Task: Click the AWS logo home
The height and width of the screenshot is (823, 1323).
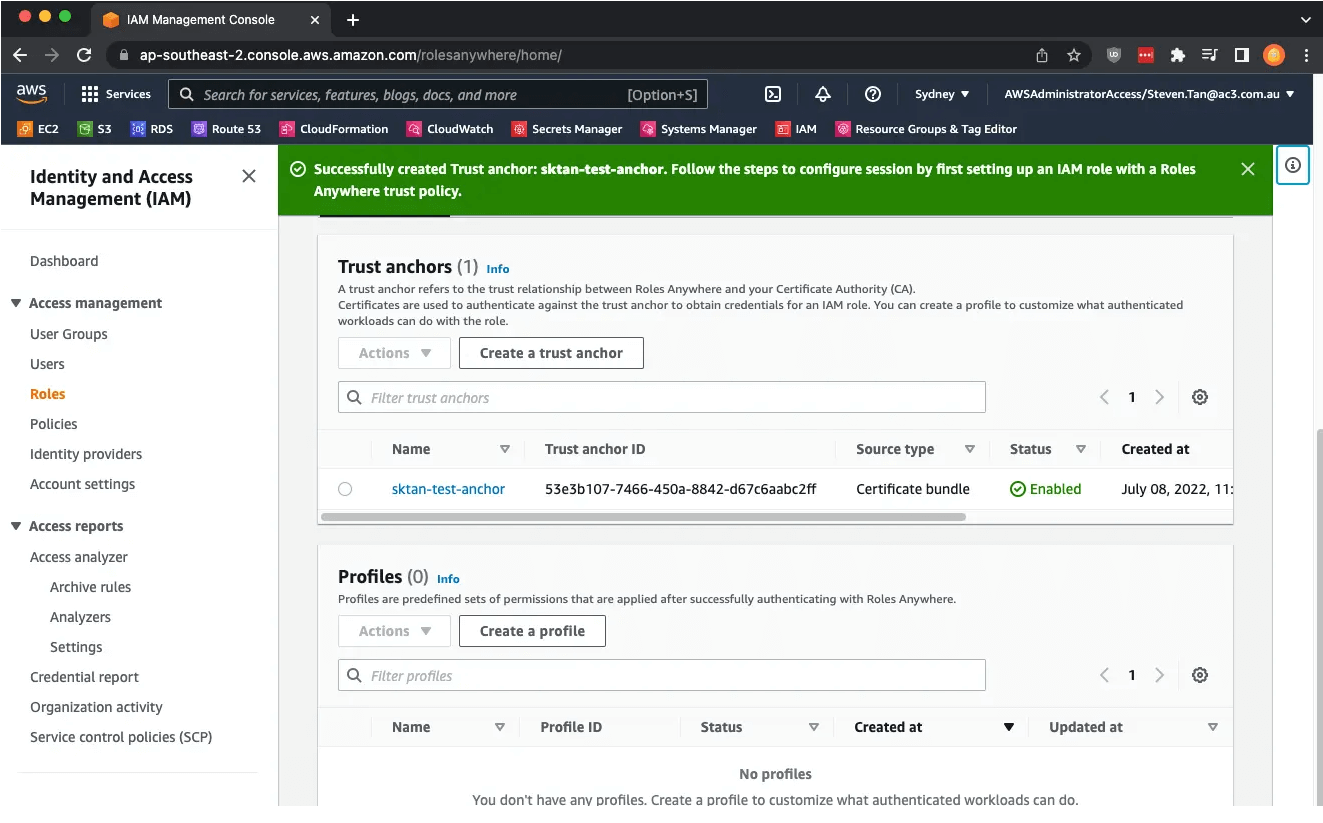Action: point(32,94)
